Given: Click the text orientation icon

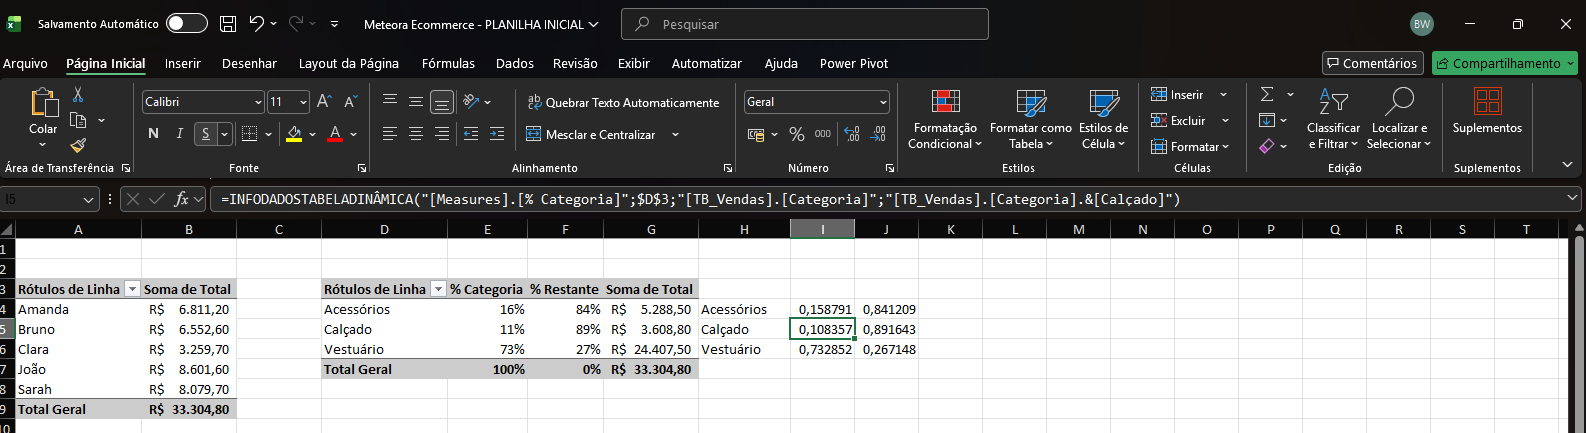Looking at the screenshot, I should (x=472, y=102).
